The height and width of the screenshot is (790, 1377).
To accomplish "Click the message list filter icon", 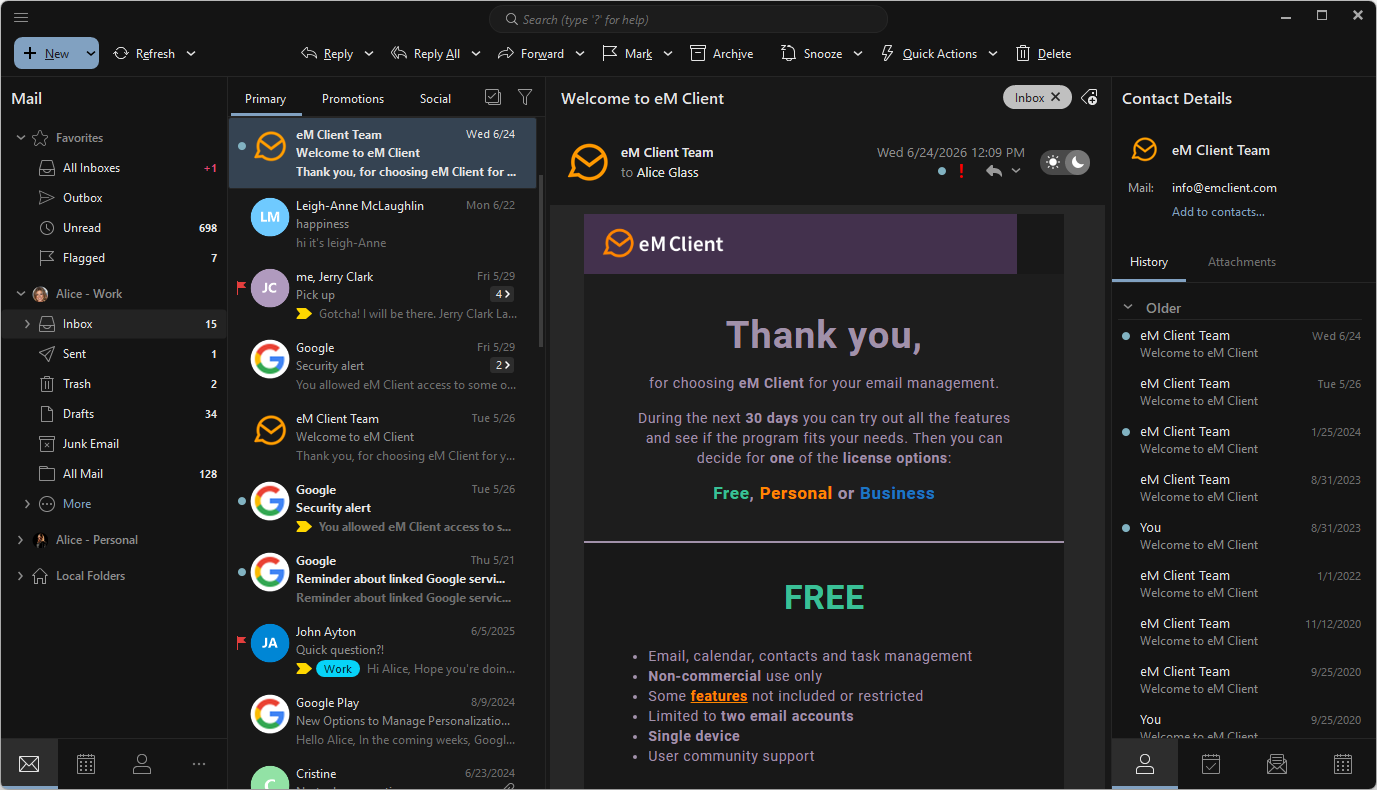I will (525, 97).
